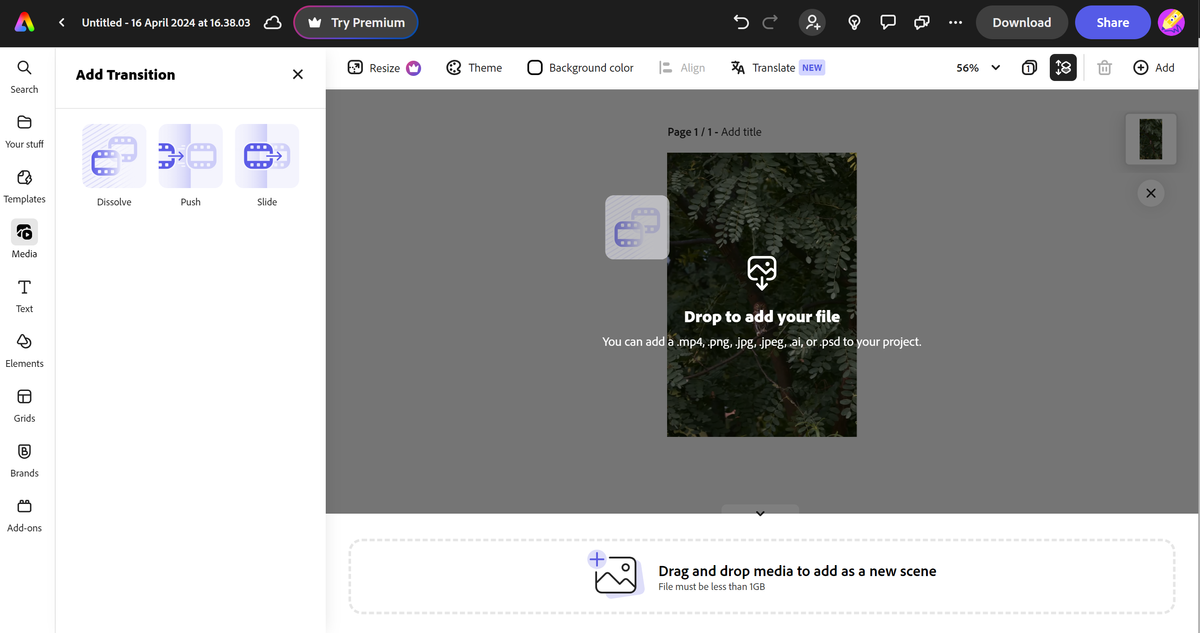Redo the last action
This screenshot has width=1200, height=633.
[770, 22]
